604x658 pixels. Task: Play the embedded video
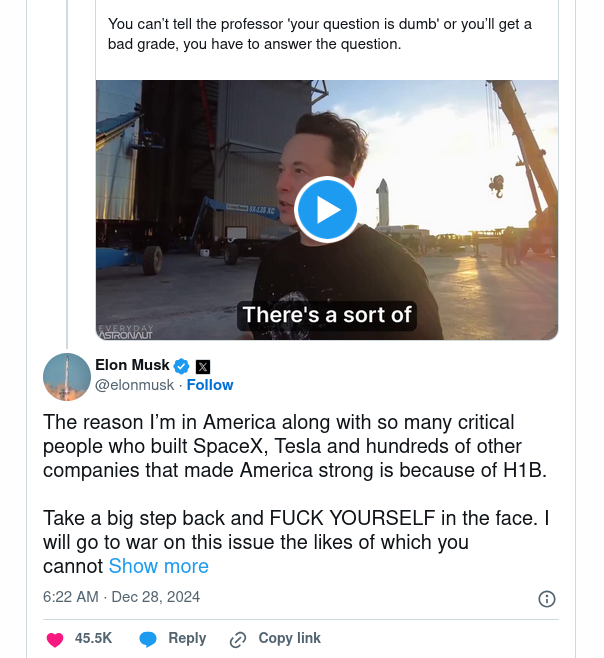(326, 209)
